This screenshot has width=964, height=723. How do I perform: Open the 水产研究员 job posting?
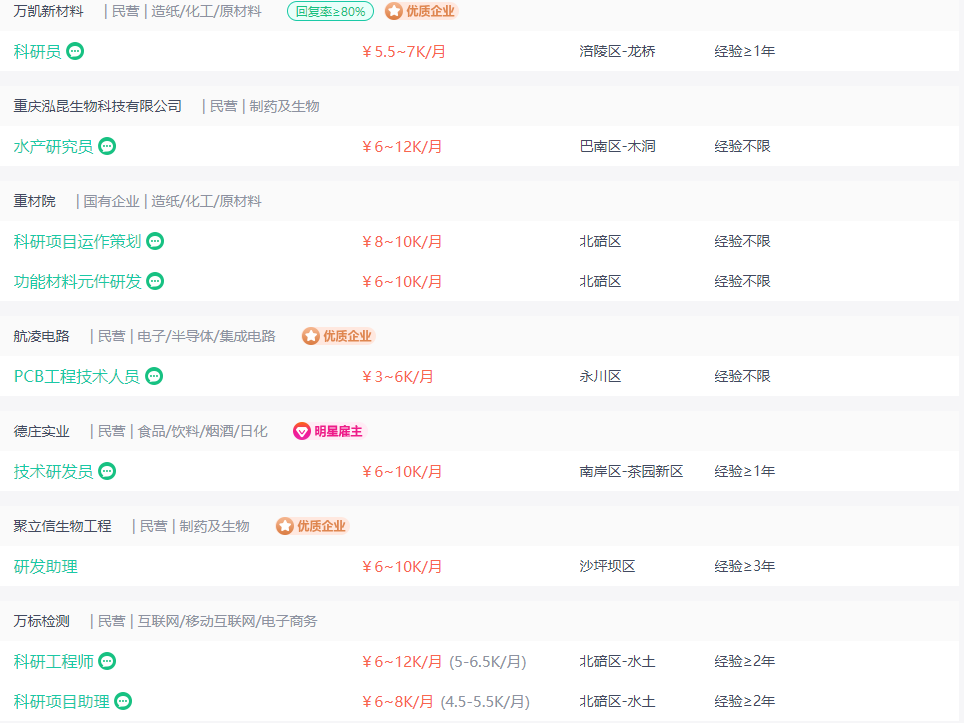pos(53,146)
